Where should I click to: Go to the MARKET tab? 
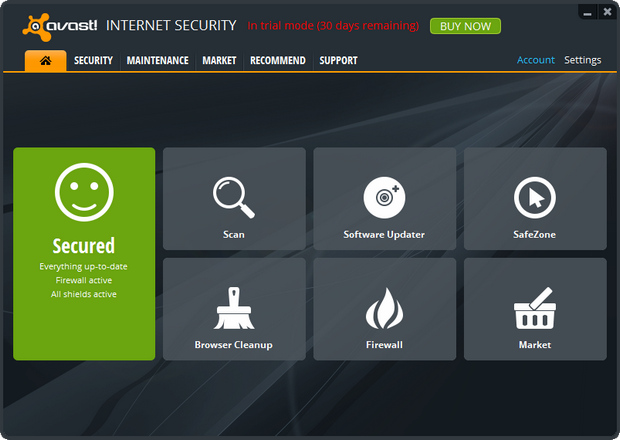pos(219,60)
